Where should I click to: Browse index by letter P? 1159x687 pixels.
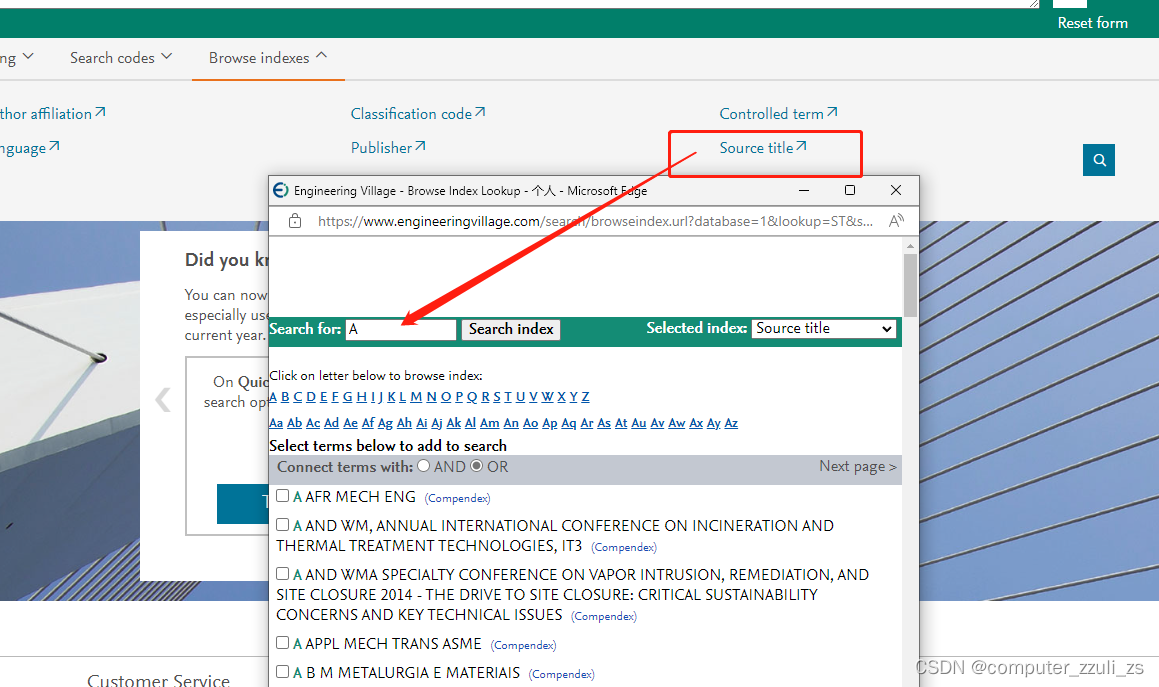(x=459, y=397)
